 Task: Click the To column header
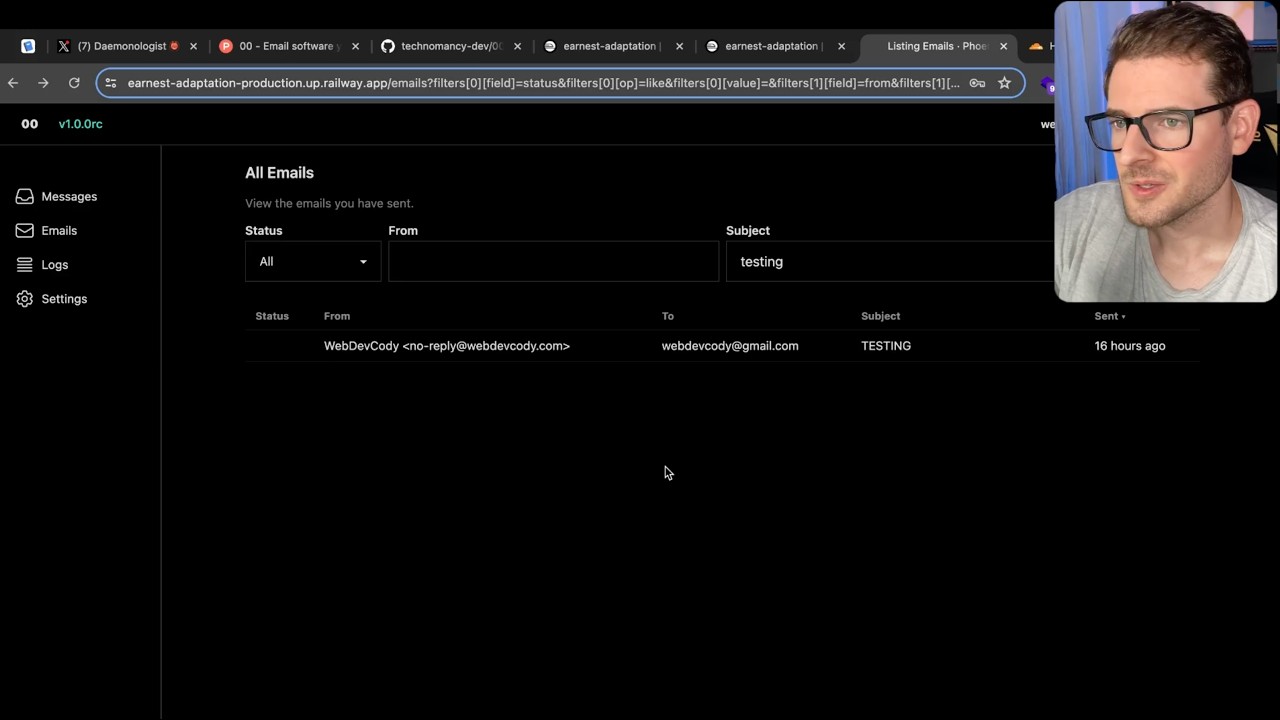[668, 316]
